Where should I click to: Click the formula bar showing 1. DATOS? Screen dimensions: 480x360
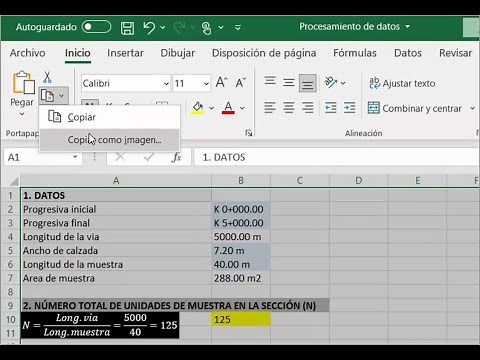pyautogui.click(x=337, y=157)
